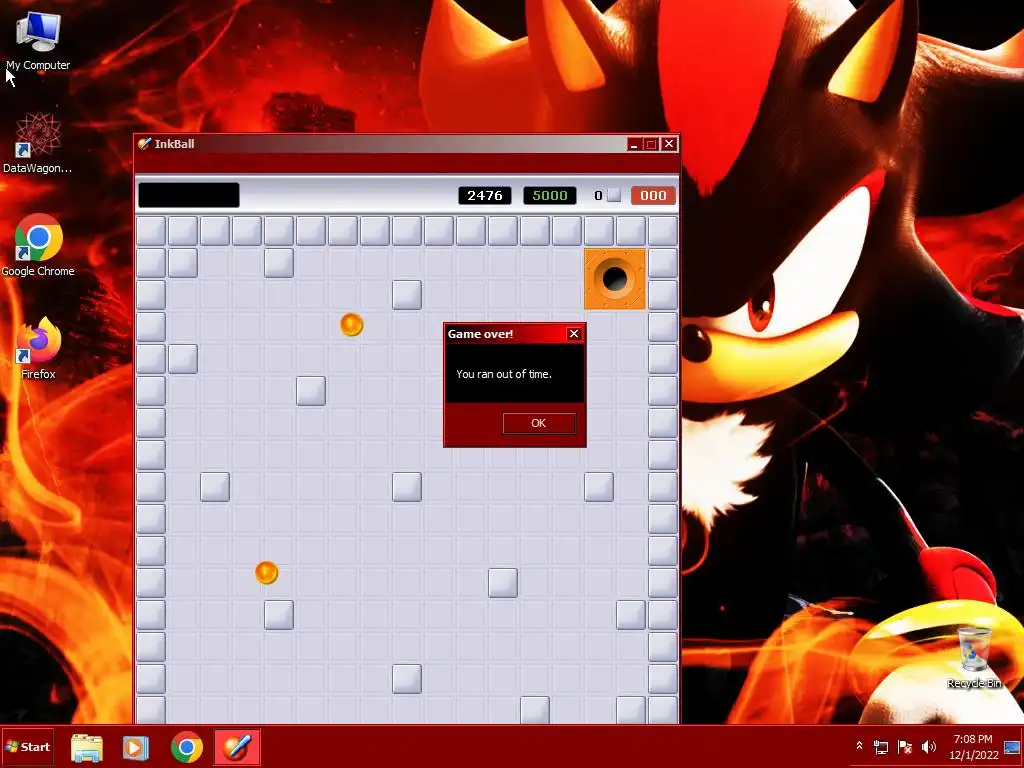Close the Game over dialog with its X
Viewport: 1024px width, 768px height.
[x=574, y=334]
